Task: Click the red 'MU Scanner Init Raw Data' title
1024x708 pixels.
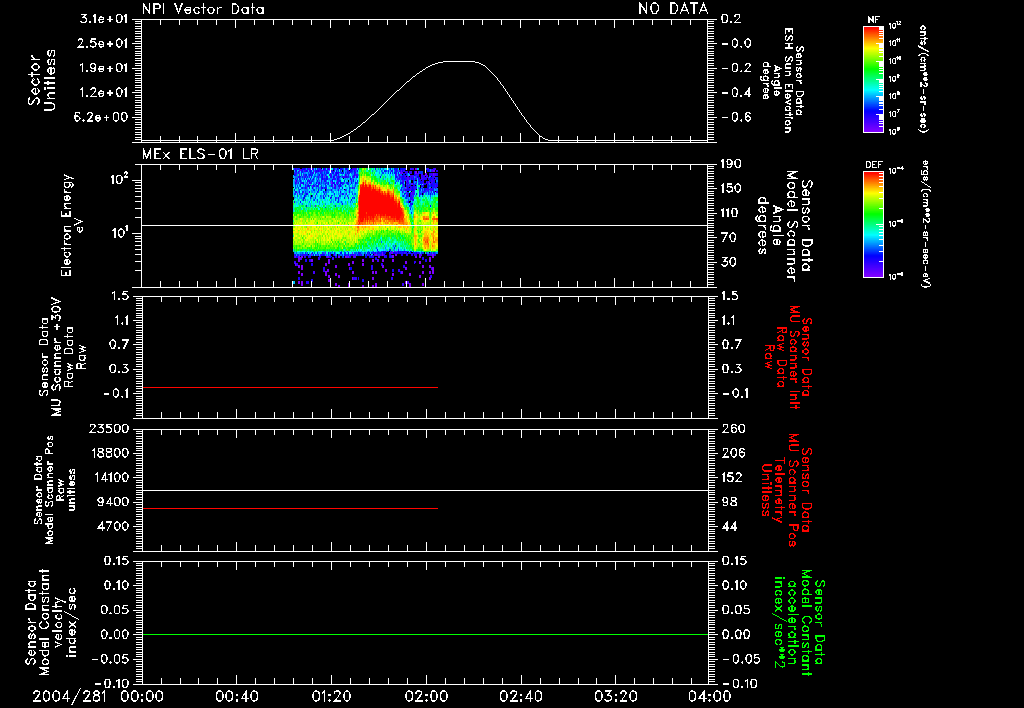Action: tap(787, 357)
